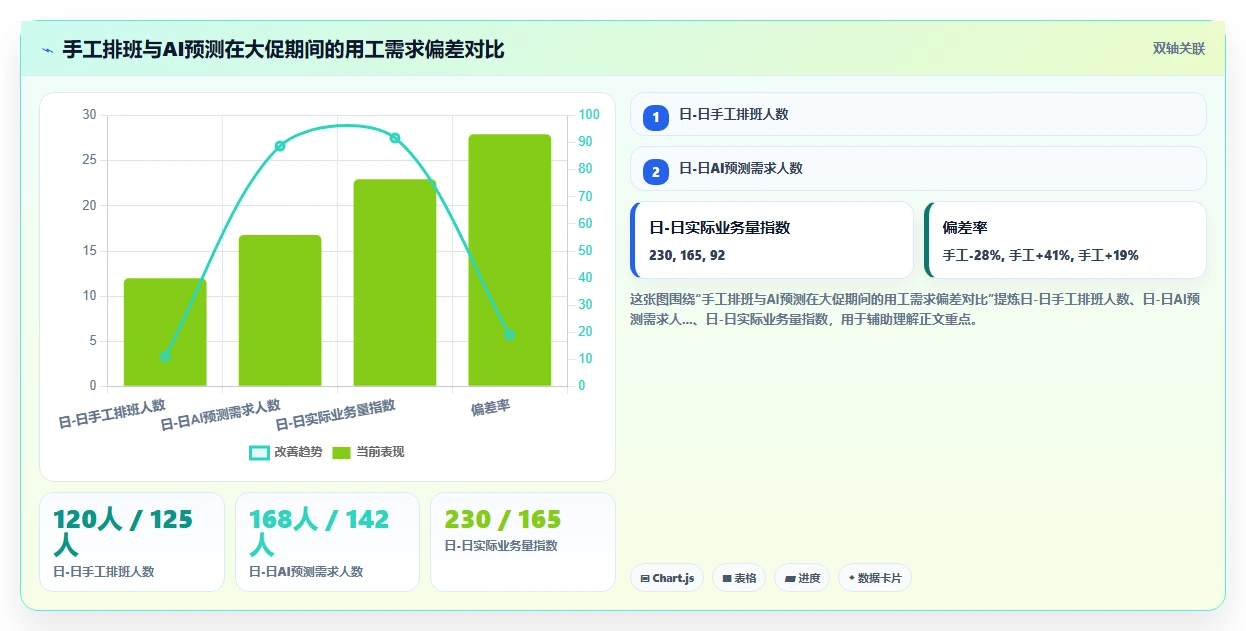The height and width of the screenshot is (631, 1246).
Task: Click the x-axis label 偏差率
Action: (491, 408)
